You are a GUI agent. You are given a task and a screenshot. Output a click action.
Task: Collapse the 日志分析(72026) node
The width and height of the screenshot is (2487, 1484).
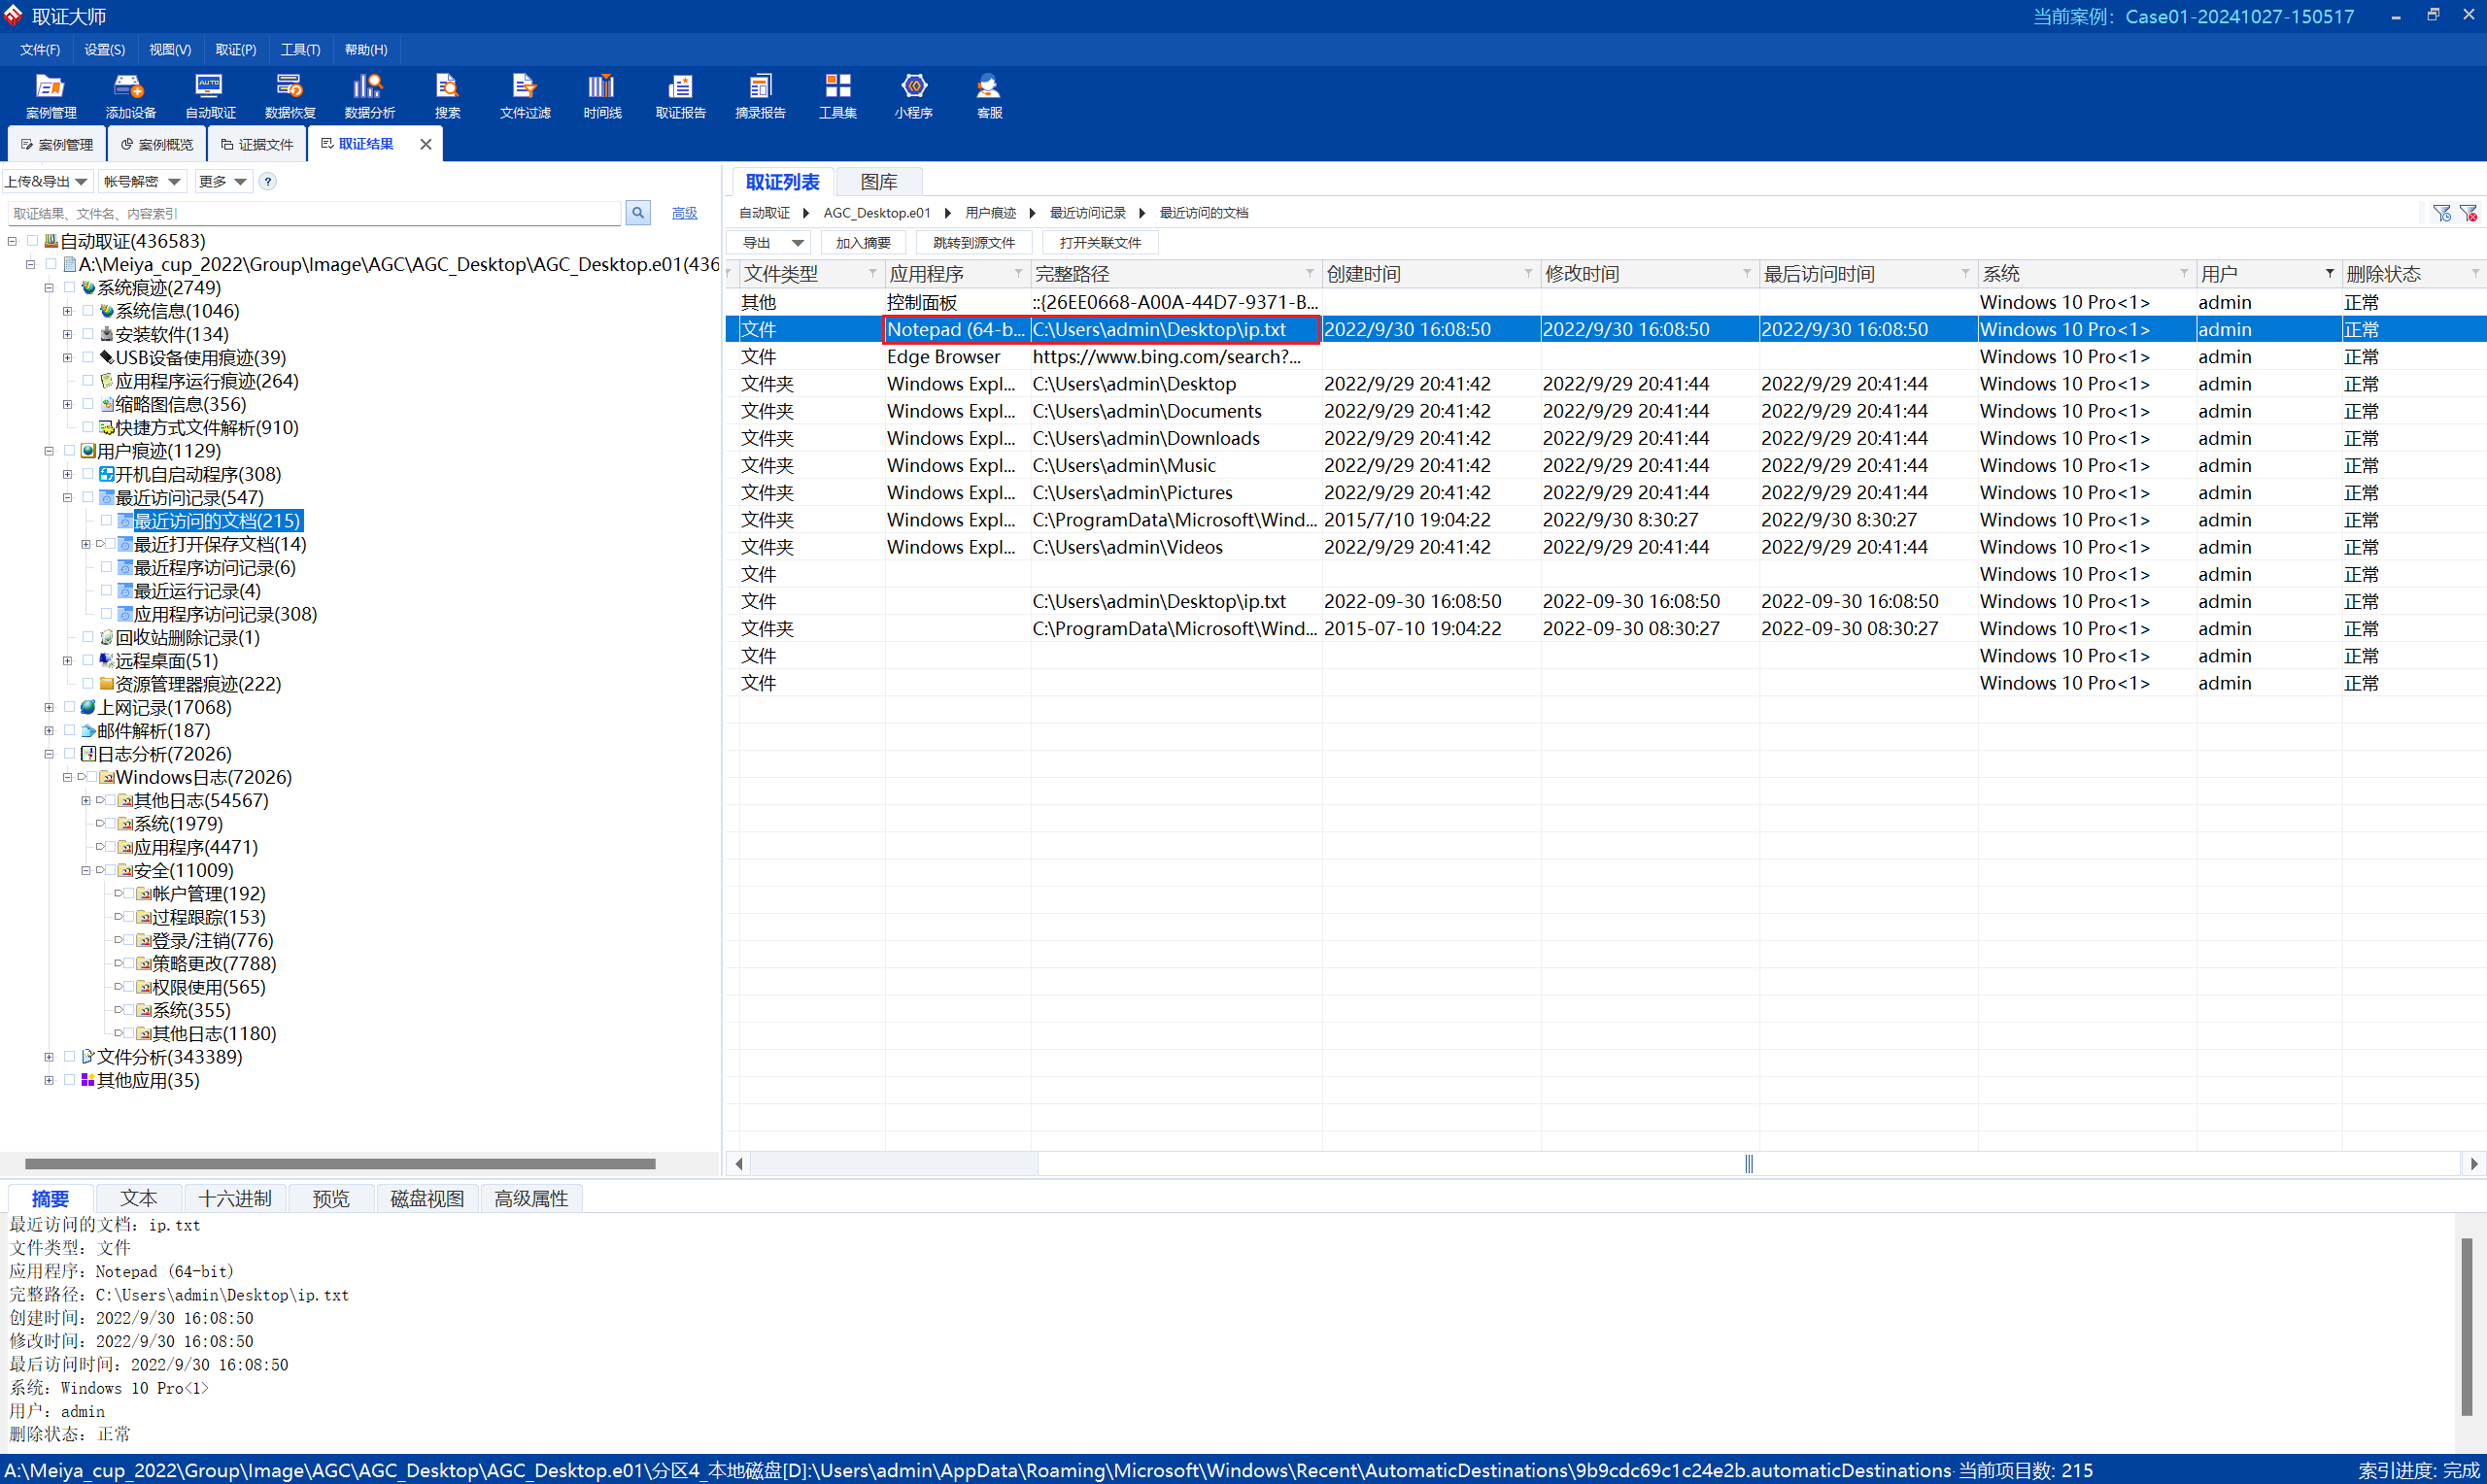pos(49,754)
